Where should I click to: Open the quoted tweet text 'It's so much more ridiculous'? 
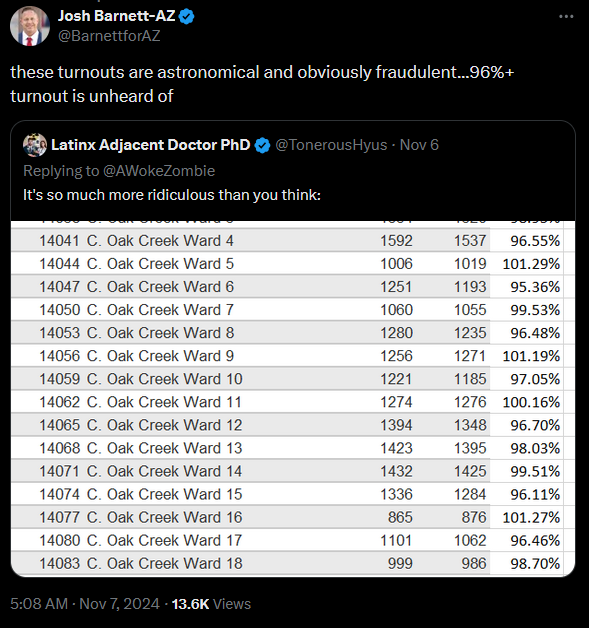pyautogui.click(x=172, y=195)
